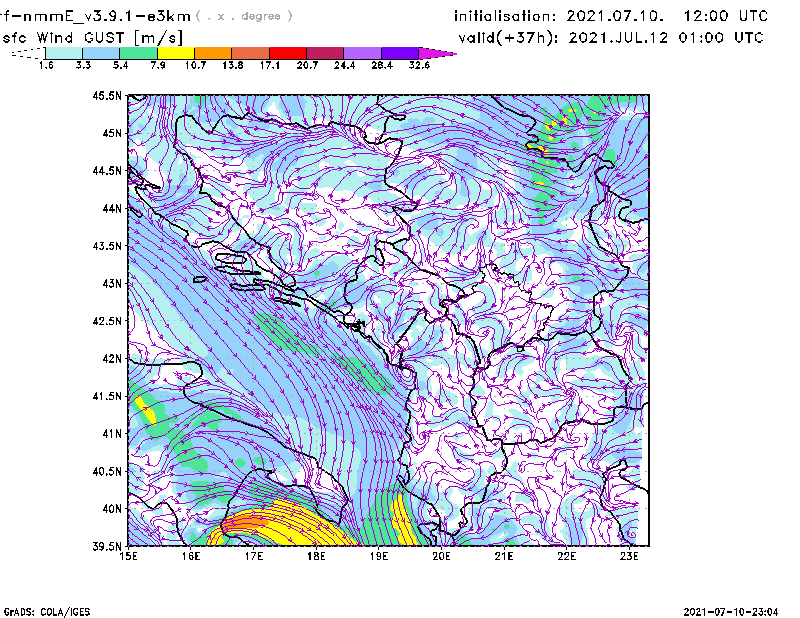Click the crimson 20.7–24.4 legend swatch
800x618 pixels.
pos(325,53)
